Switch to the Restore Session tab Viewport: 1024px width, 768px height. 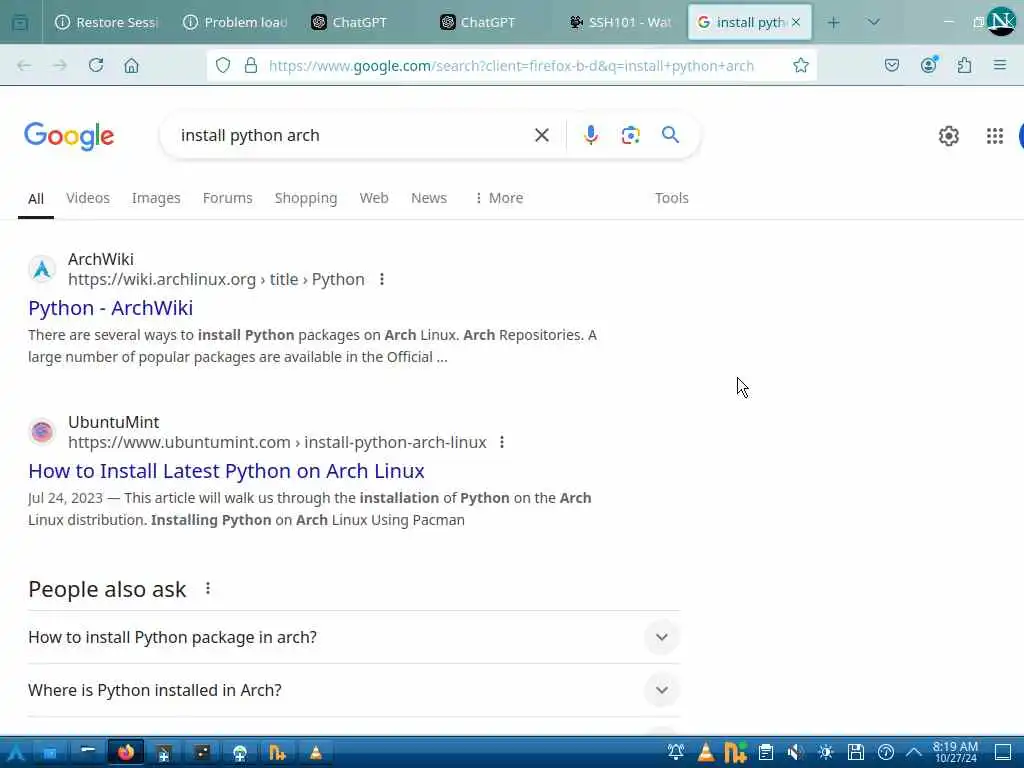pos(107,22)
